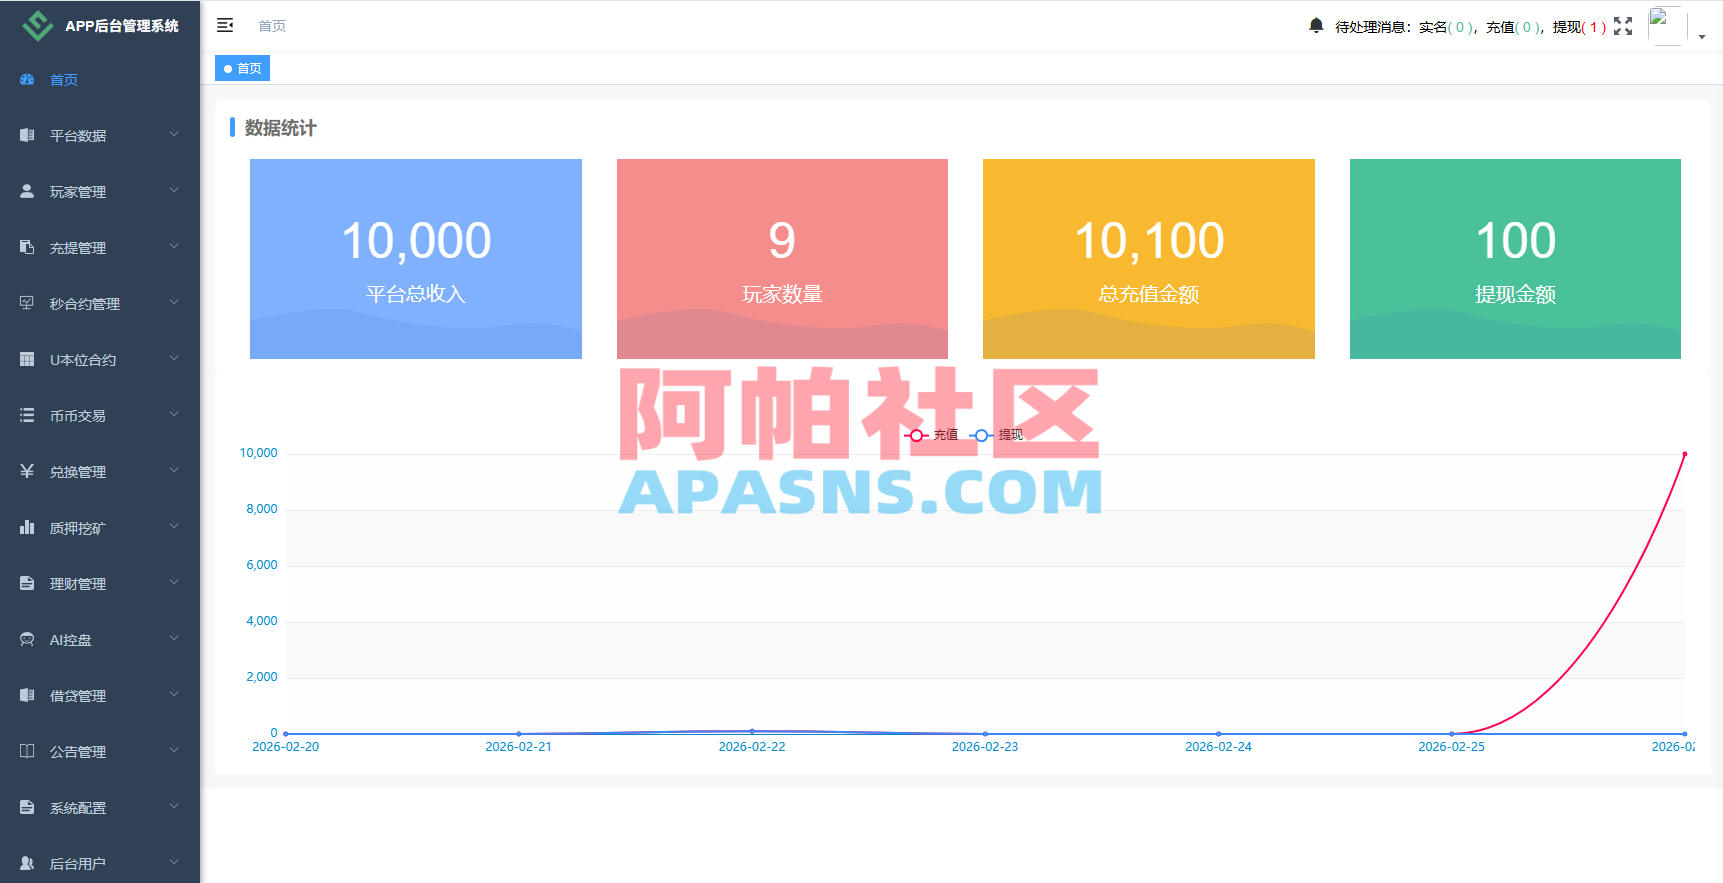Viewport: 1723px width, 883px height.
Task: Collapse the sidebar with the hamburger icon
Action: (x=225, y=25)
